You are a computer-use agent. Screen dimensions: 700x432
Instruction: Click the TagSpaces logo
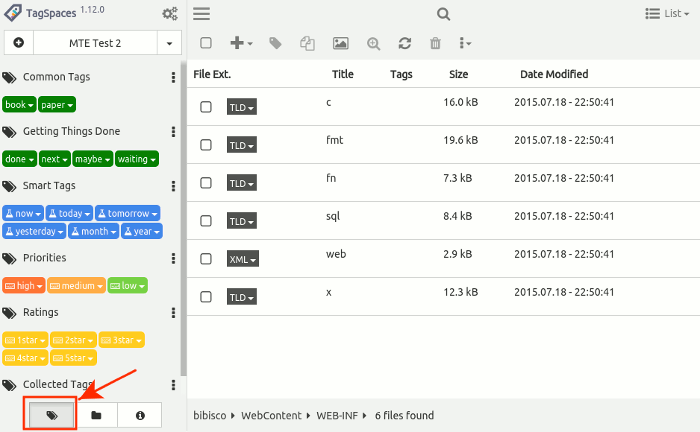13,13
